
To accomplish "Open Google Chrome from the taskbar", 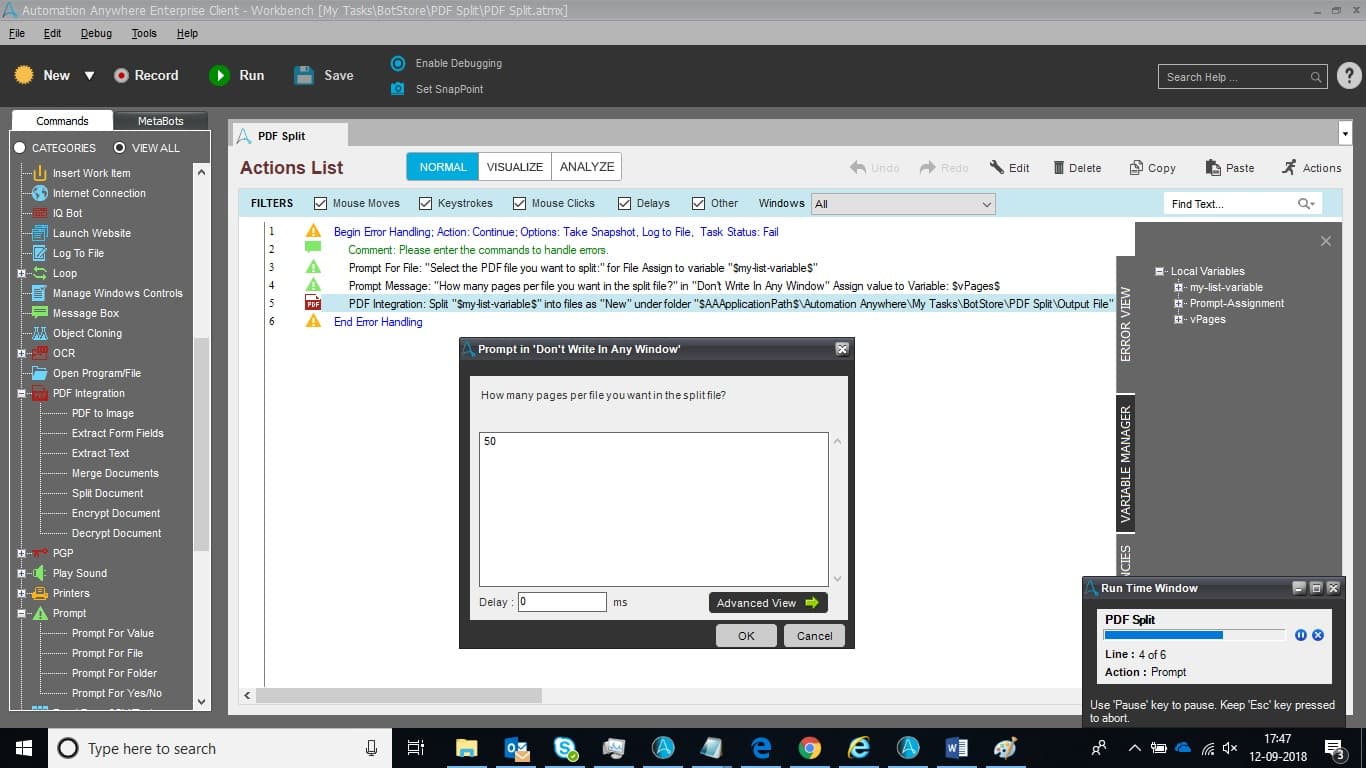I will click(x=810, y=748).
